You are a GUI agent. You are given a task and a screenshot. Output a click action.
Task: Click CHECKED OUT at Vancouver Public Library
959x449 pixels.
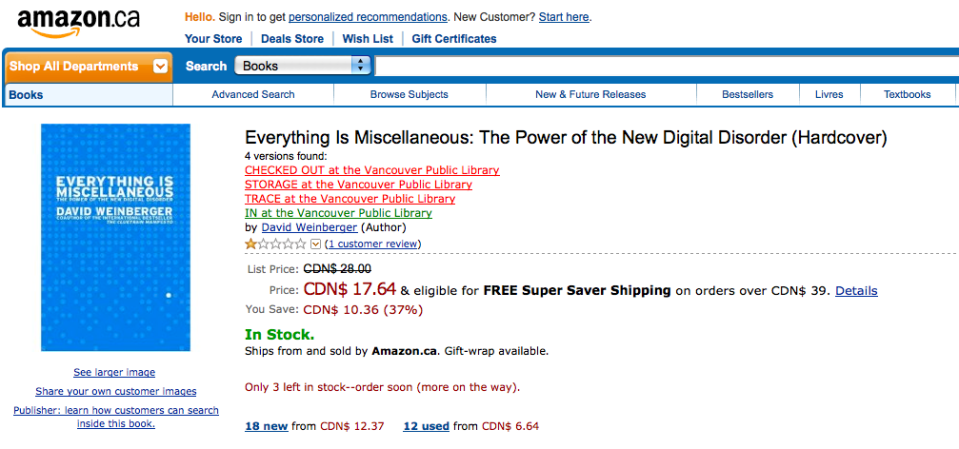[x=372, y=170]
